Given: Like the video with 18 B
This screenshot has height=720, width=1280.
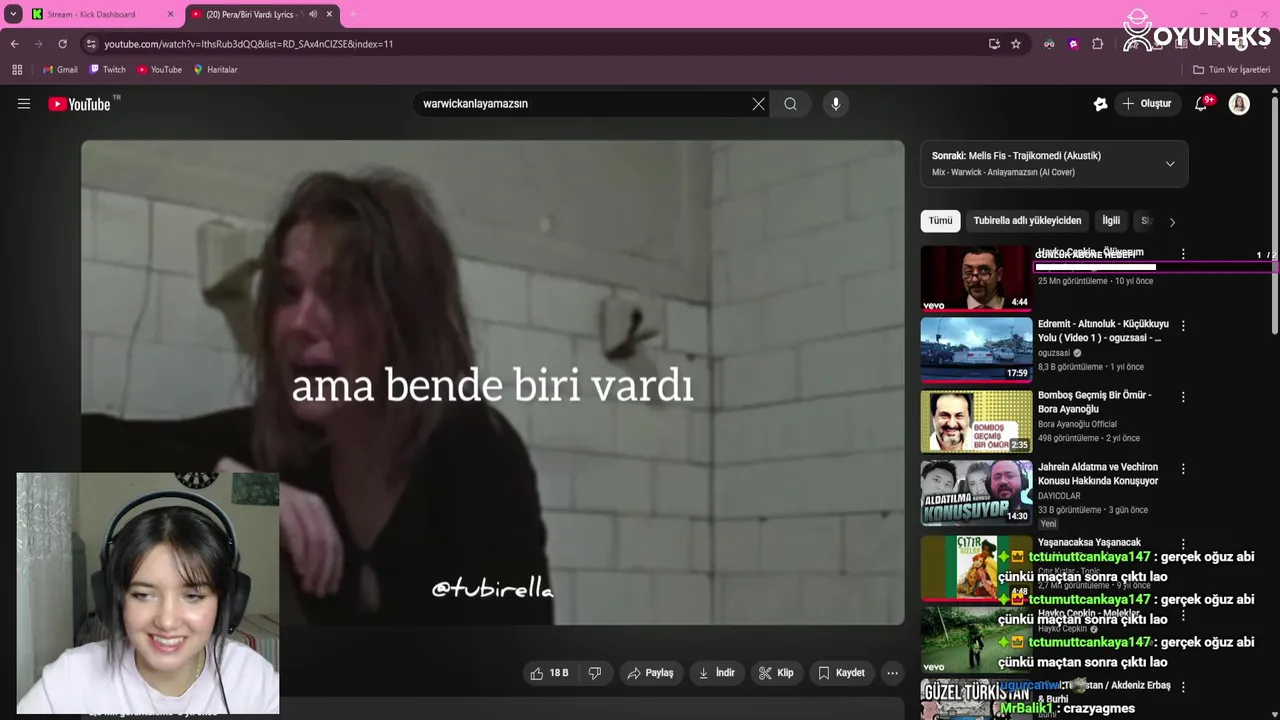Looking at the screenshot, I should (549, 673).
